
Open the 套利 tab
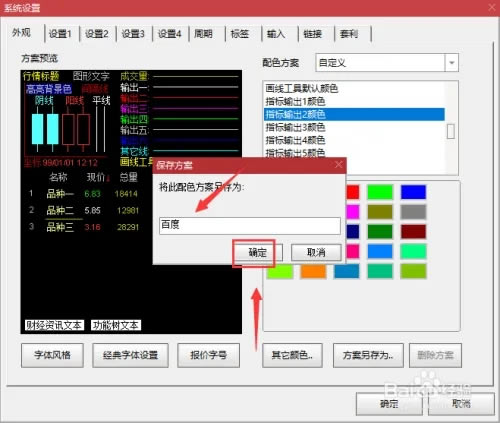(349, 34)
